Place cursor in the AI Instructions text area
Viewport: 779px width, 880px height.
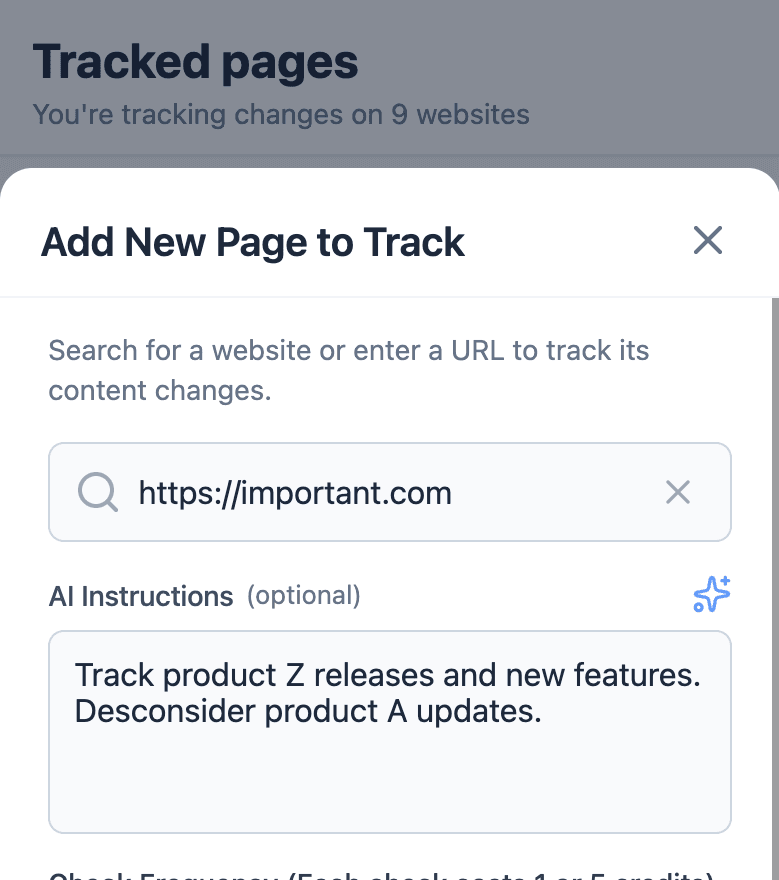(x=390, y=730)
